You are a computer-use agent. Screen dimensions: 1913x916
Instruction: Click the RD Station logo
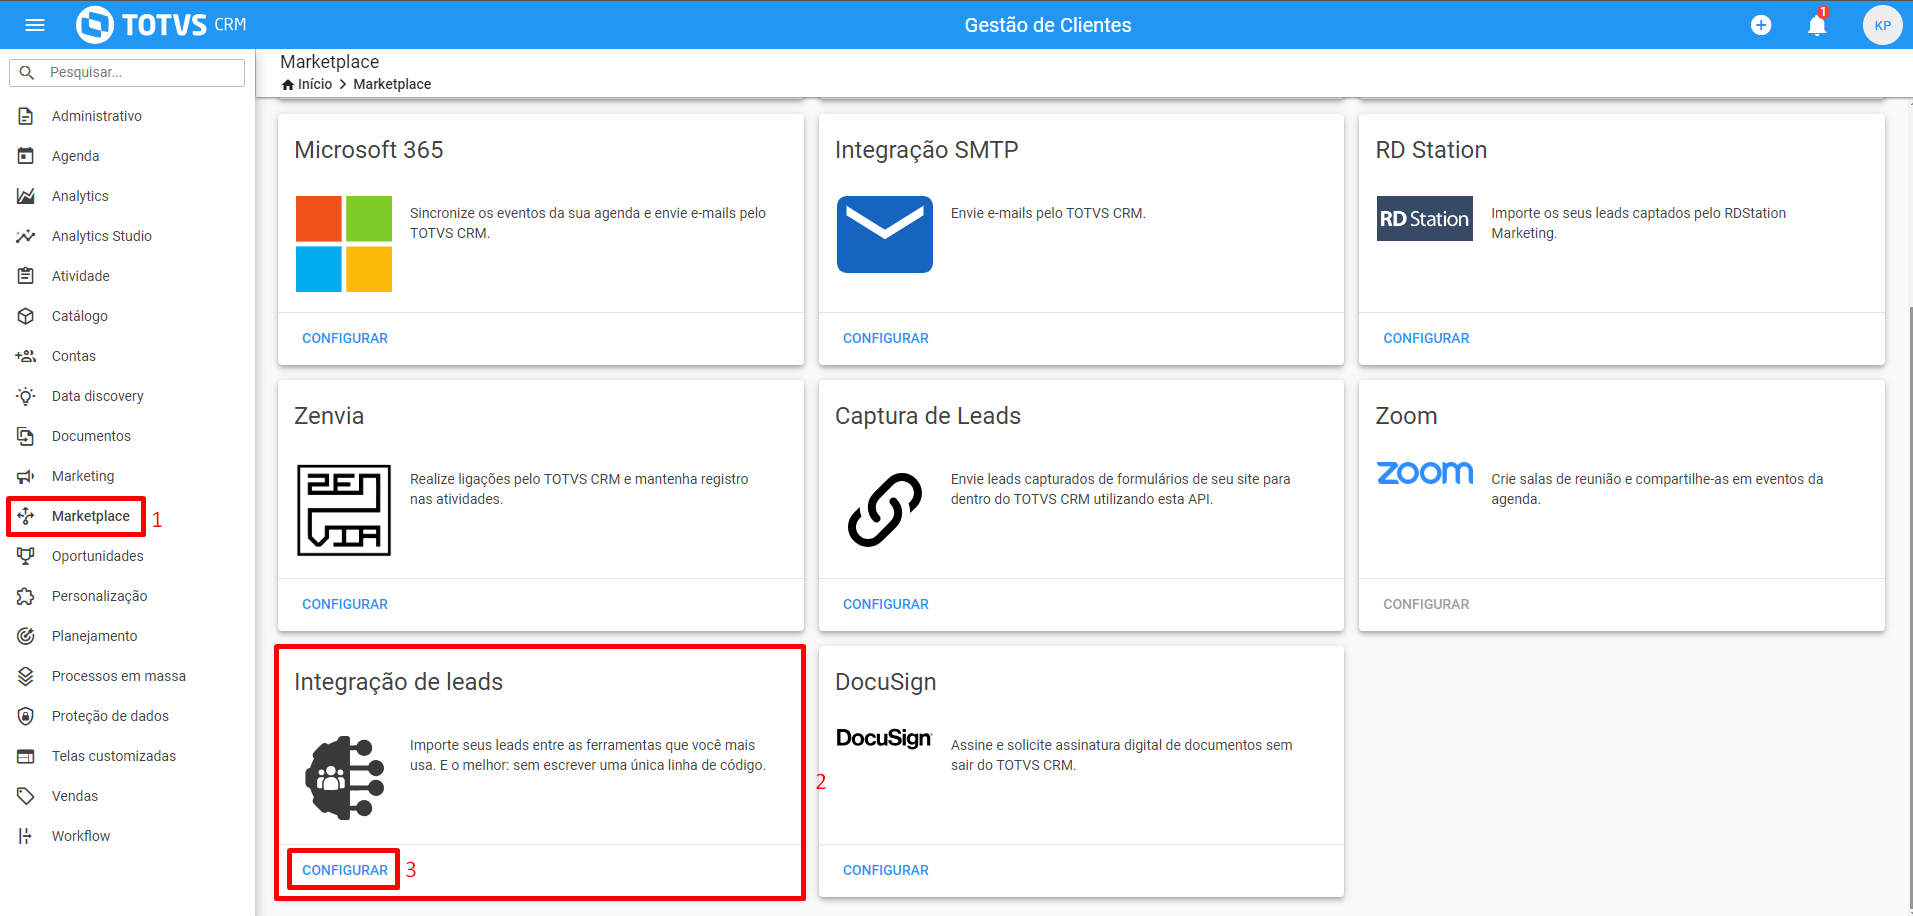(x=1425, y=218)
